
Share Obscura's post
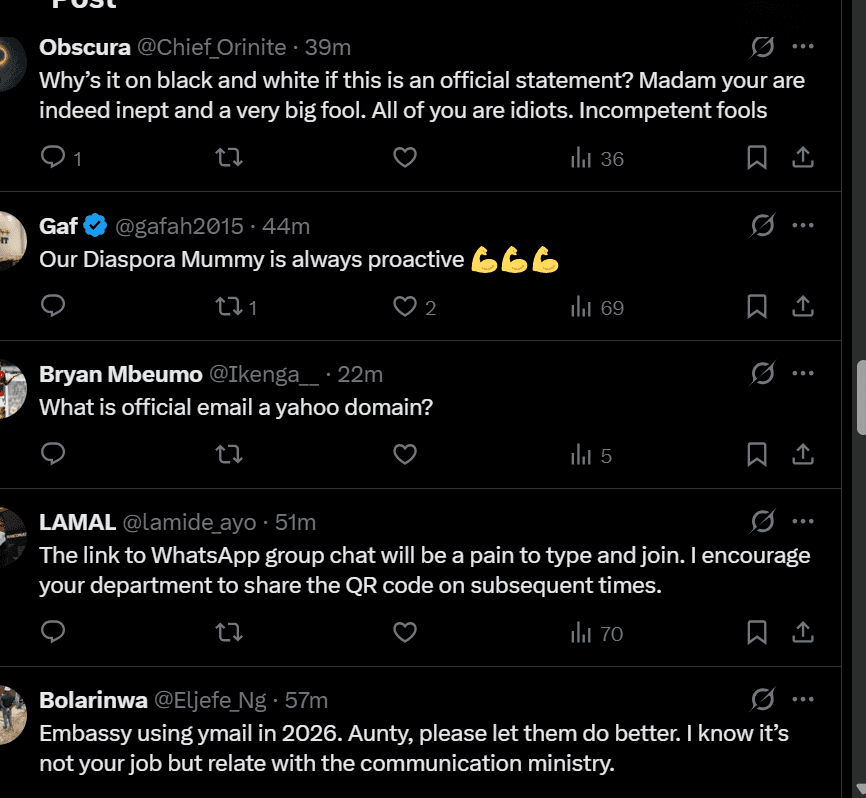click(x=802, y=158)
